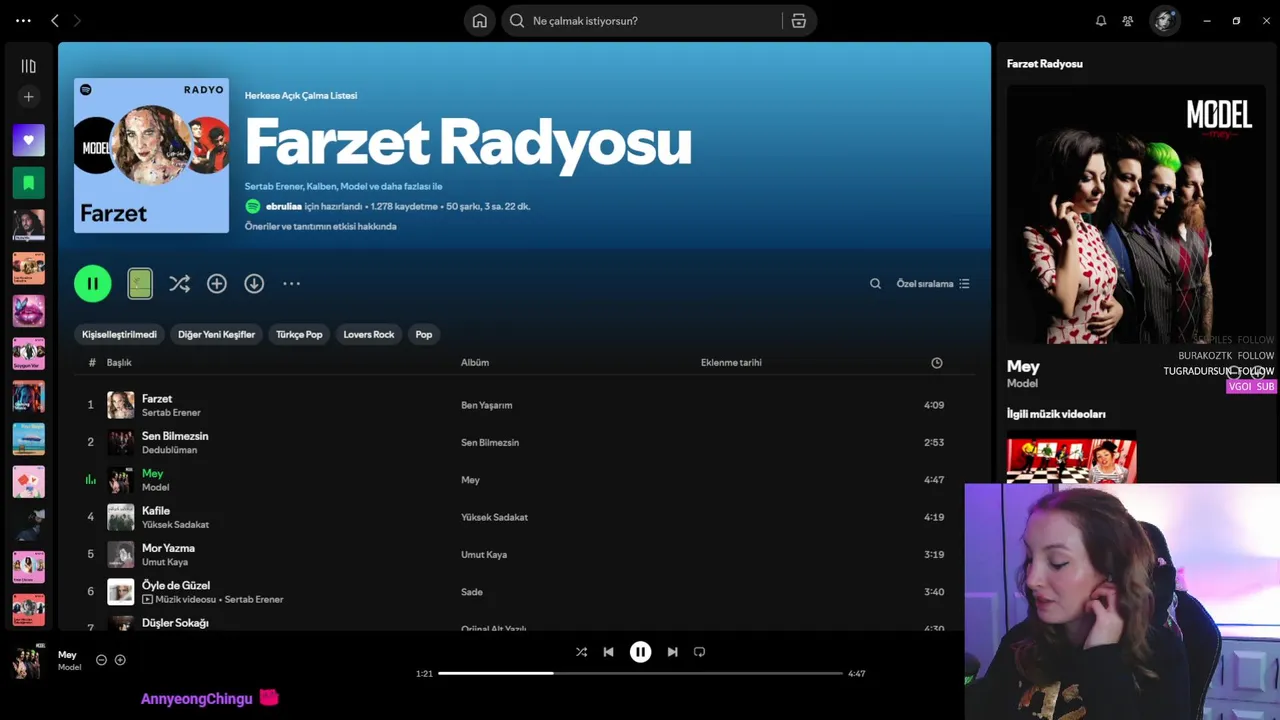Open Model artist link in now-playing panel
This screenshot has width=1280, height=720.
[1022, 384]
